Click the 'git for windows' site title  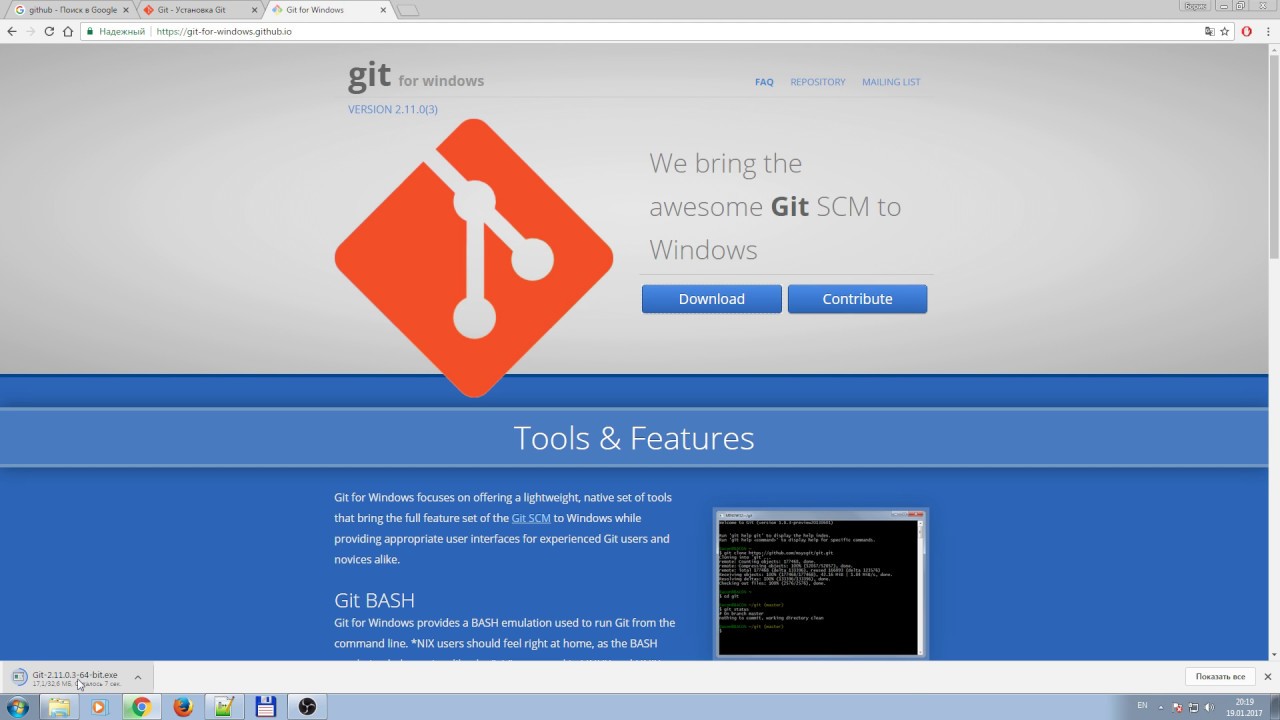415,76
